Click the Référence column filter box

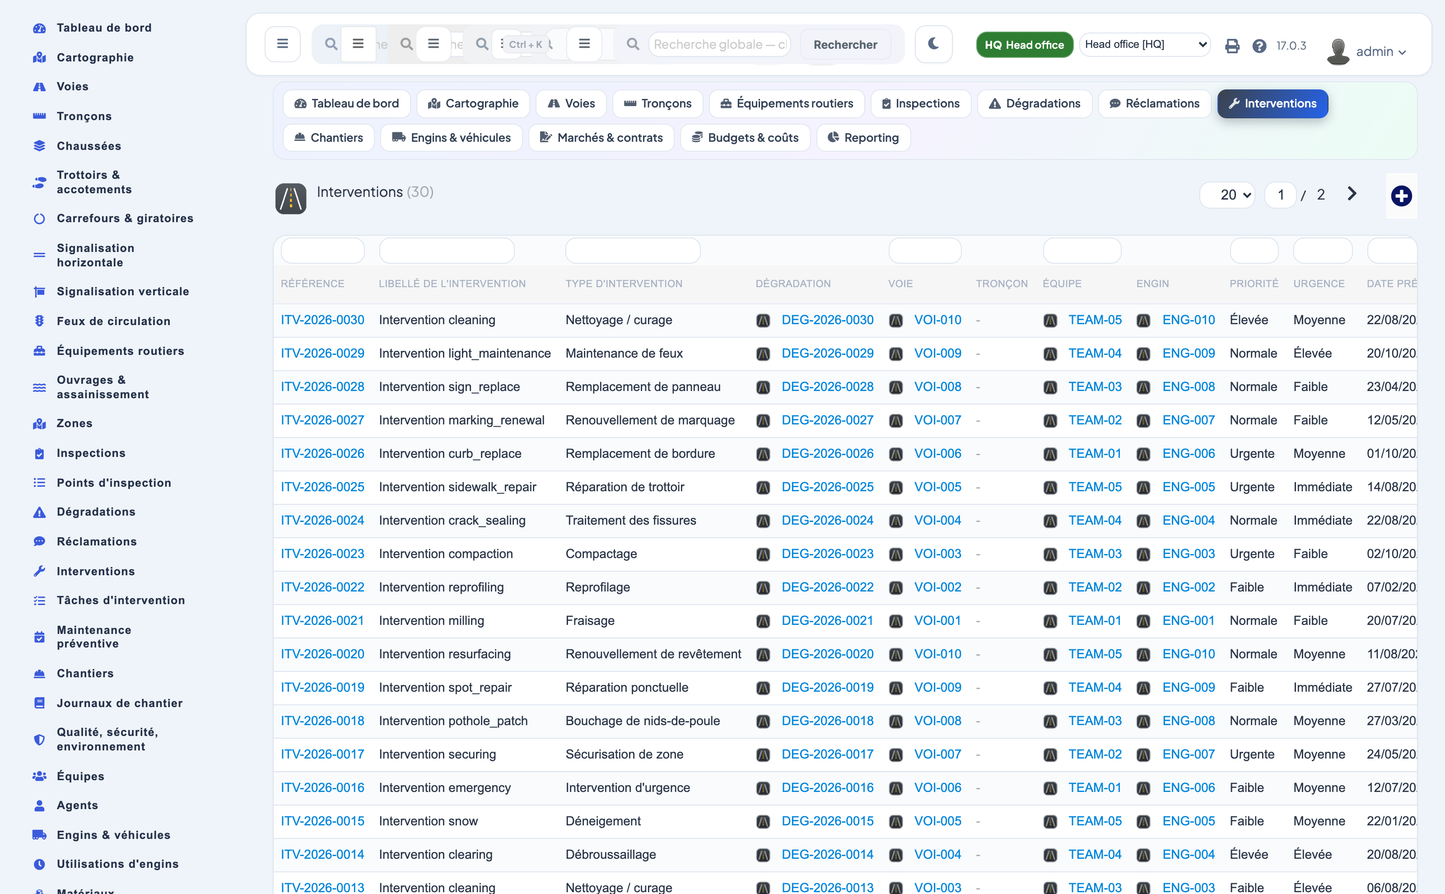pyautogui.click(x=322, y=251)
